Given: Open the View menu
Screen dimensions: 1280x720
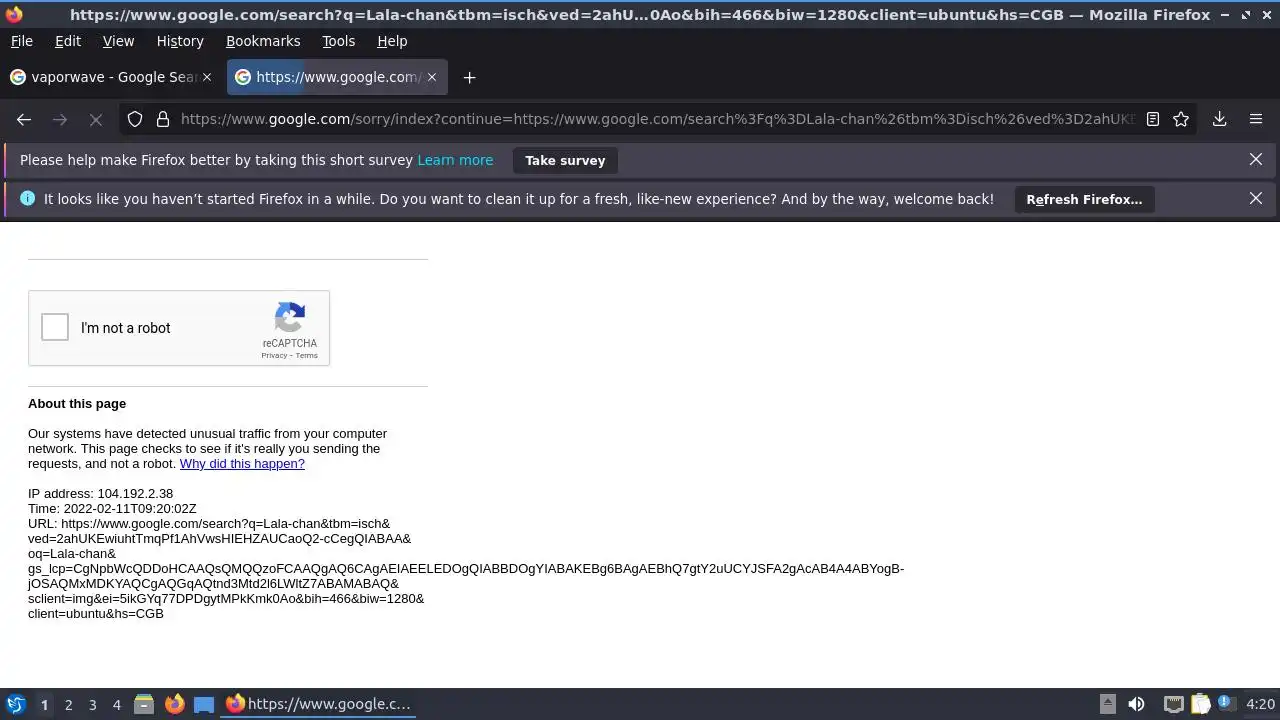Looking at the screenshot, I should (118, 41).
